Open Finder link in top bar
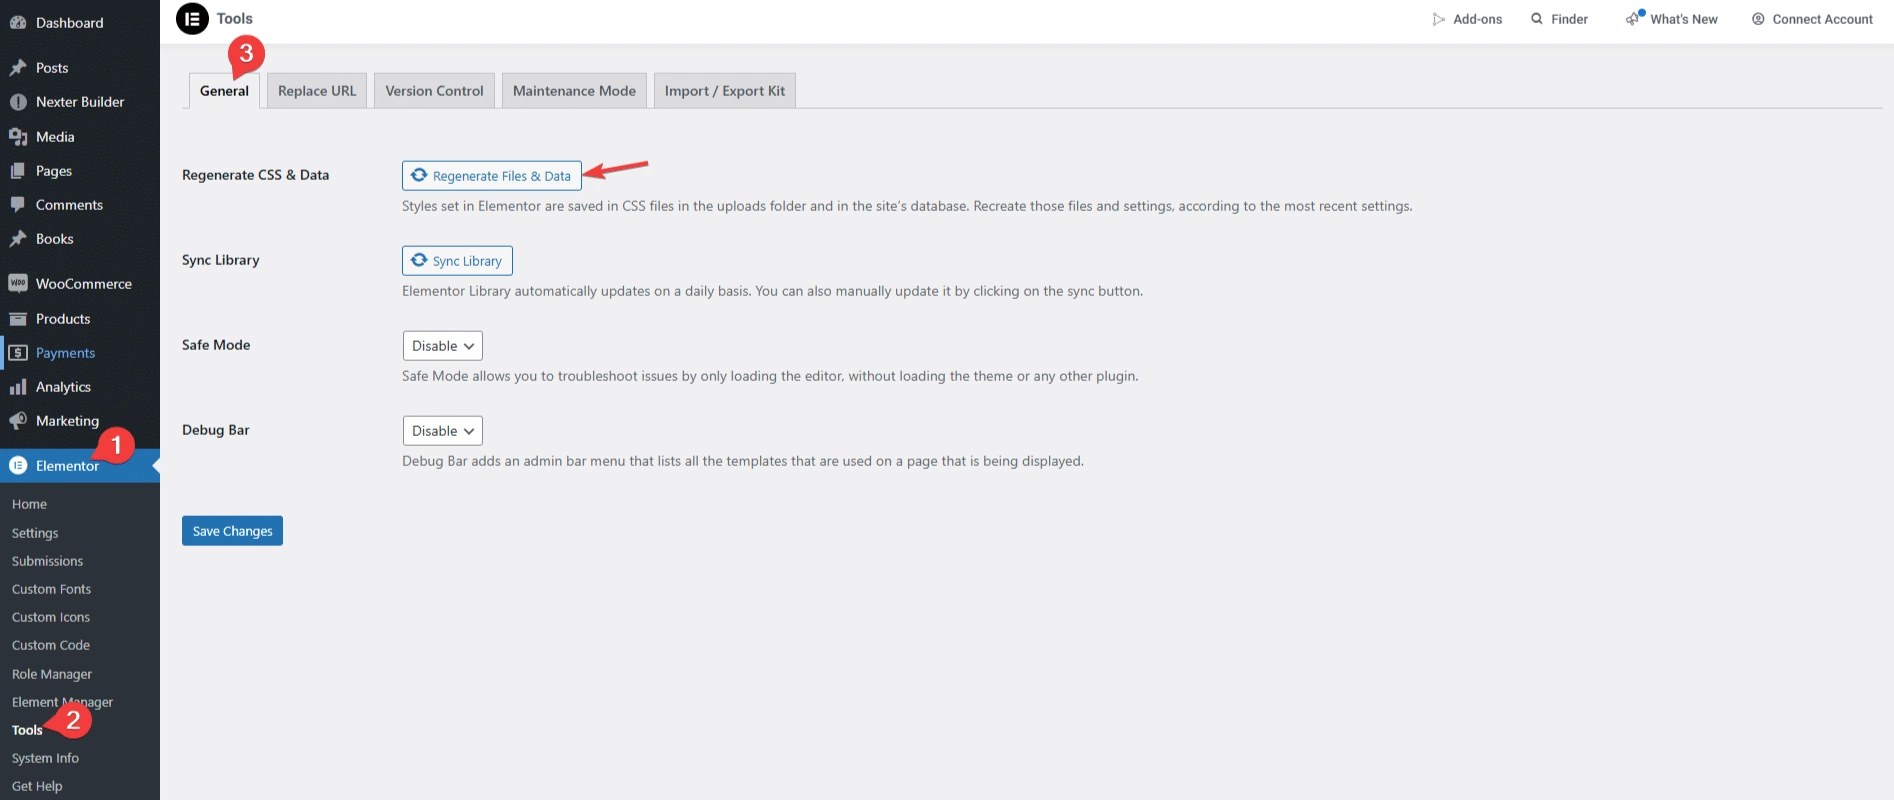The image size is (1894, 800). (x=1559, y=19)
